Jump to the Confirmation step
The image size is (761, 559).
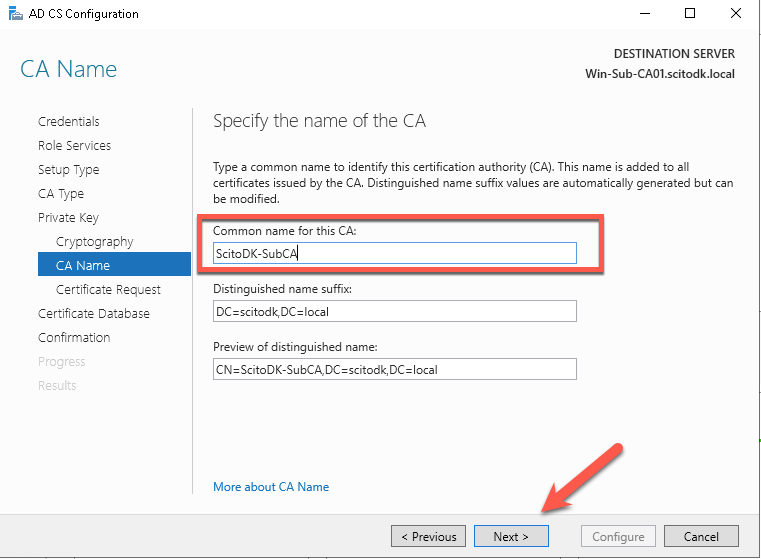(x=74, y=337)
